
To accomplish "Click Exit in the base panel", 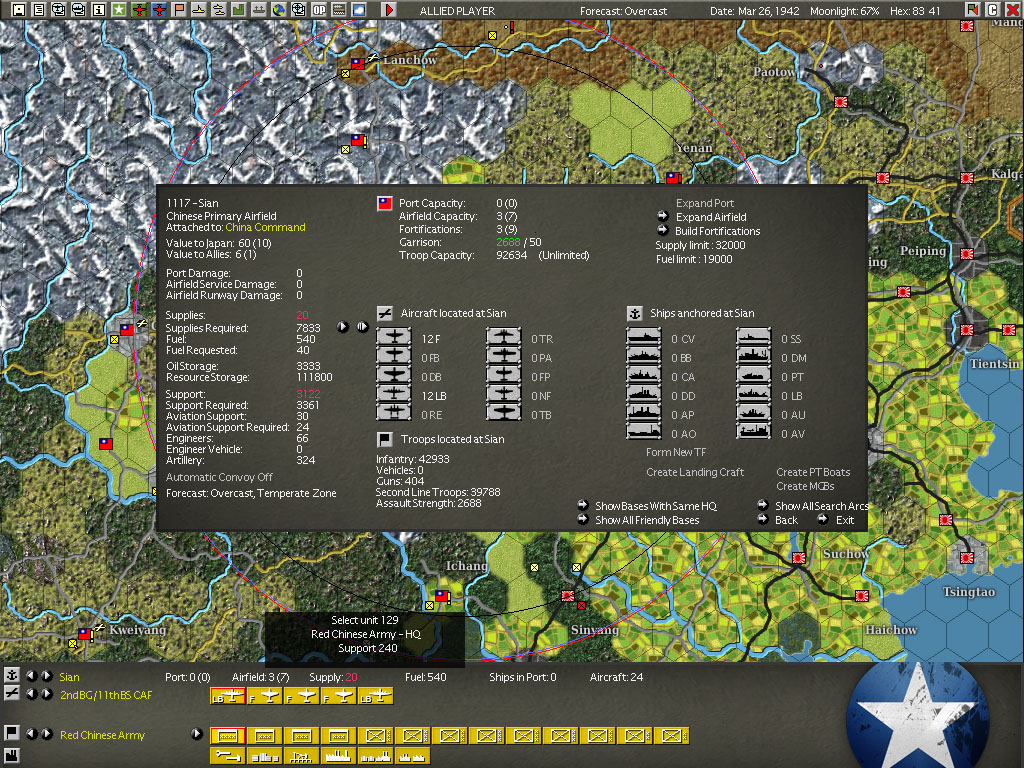I will point(844,520).
